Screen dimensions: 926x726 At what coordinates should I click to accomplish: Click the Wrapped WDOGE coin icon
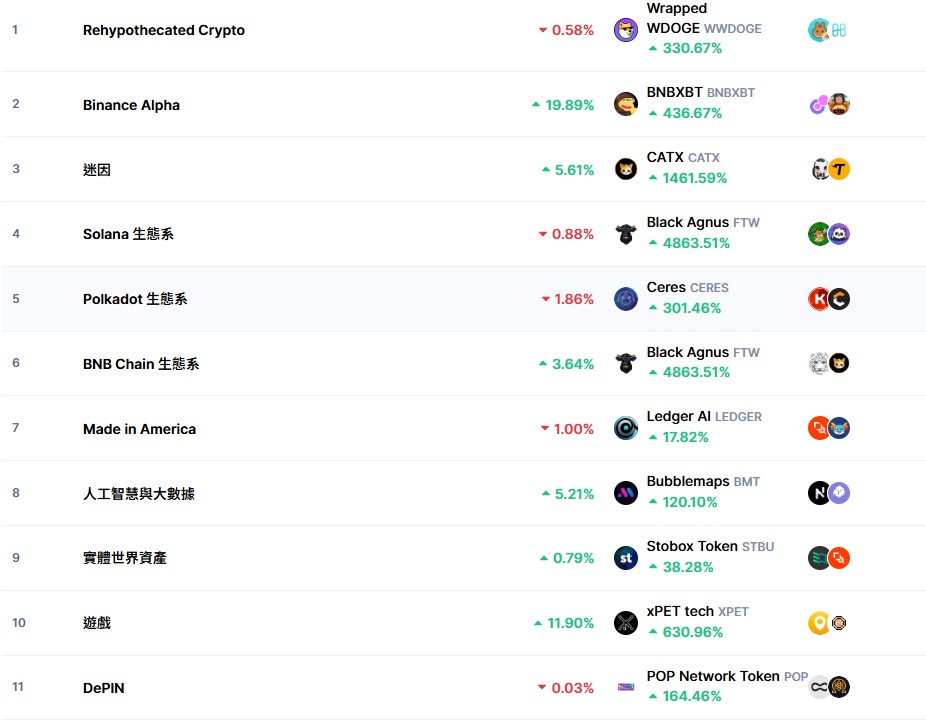point(625,30)
